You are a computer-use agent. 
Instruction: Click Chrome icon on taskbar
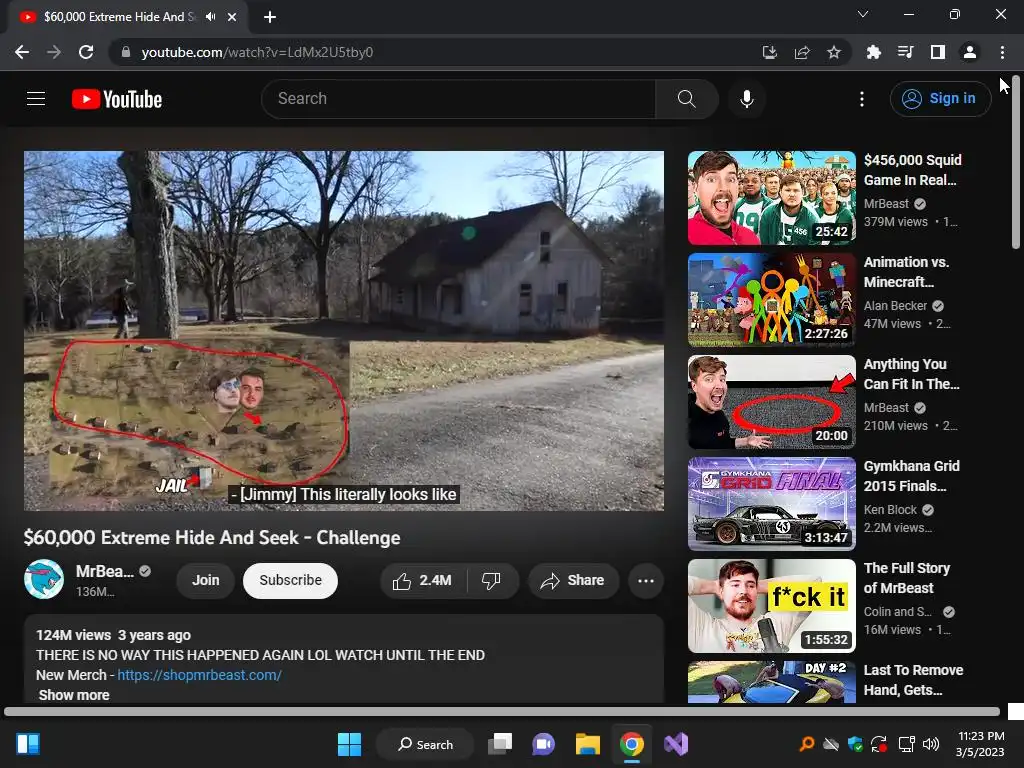632,744
